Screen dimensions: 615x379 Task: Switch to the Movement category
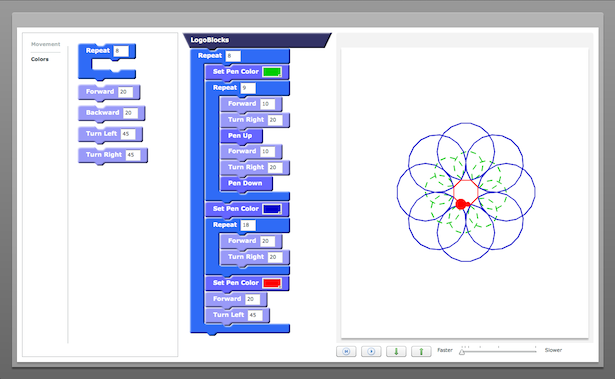(45, 44)
